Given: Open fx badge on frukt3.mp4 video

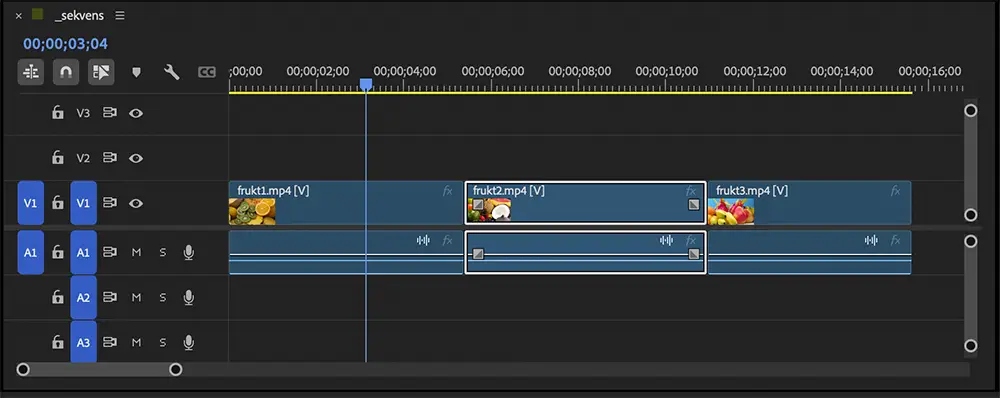Looking at the screenshot, I should (x=895, y=190).
